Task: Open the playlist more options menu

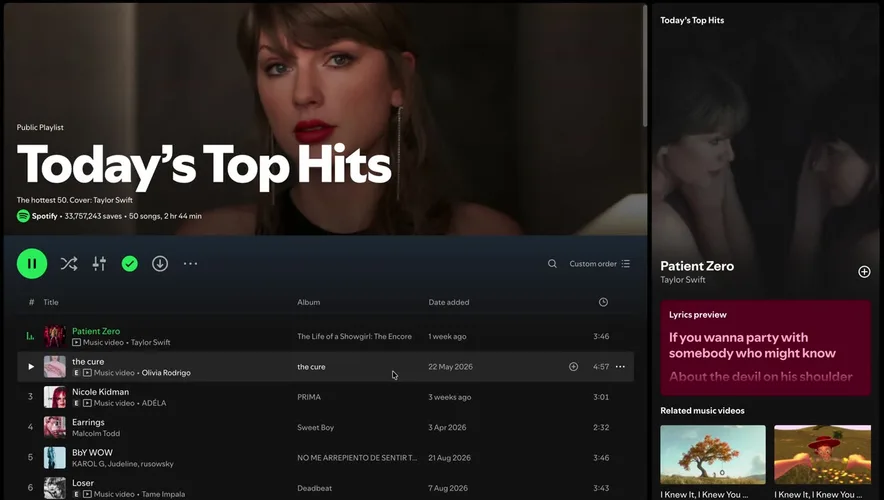Action: tap(191, 263)
